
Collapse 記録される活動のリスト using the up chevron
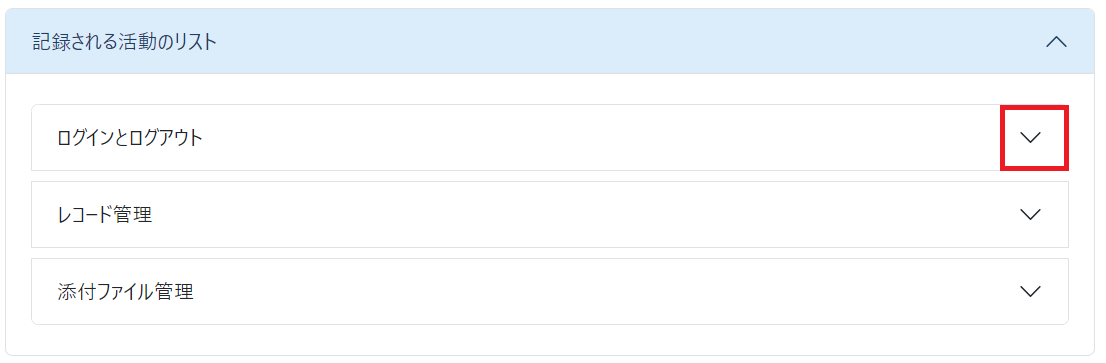point(1056,42)
